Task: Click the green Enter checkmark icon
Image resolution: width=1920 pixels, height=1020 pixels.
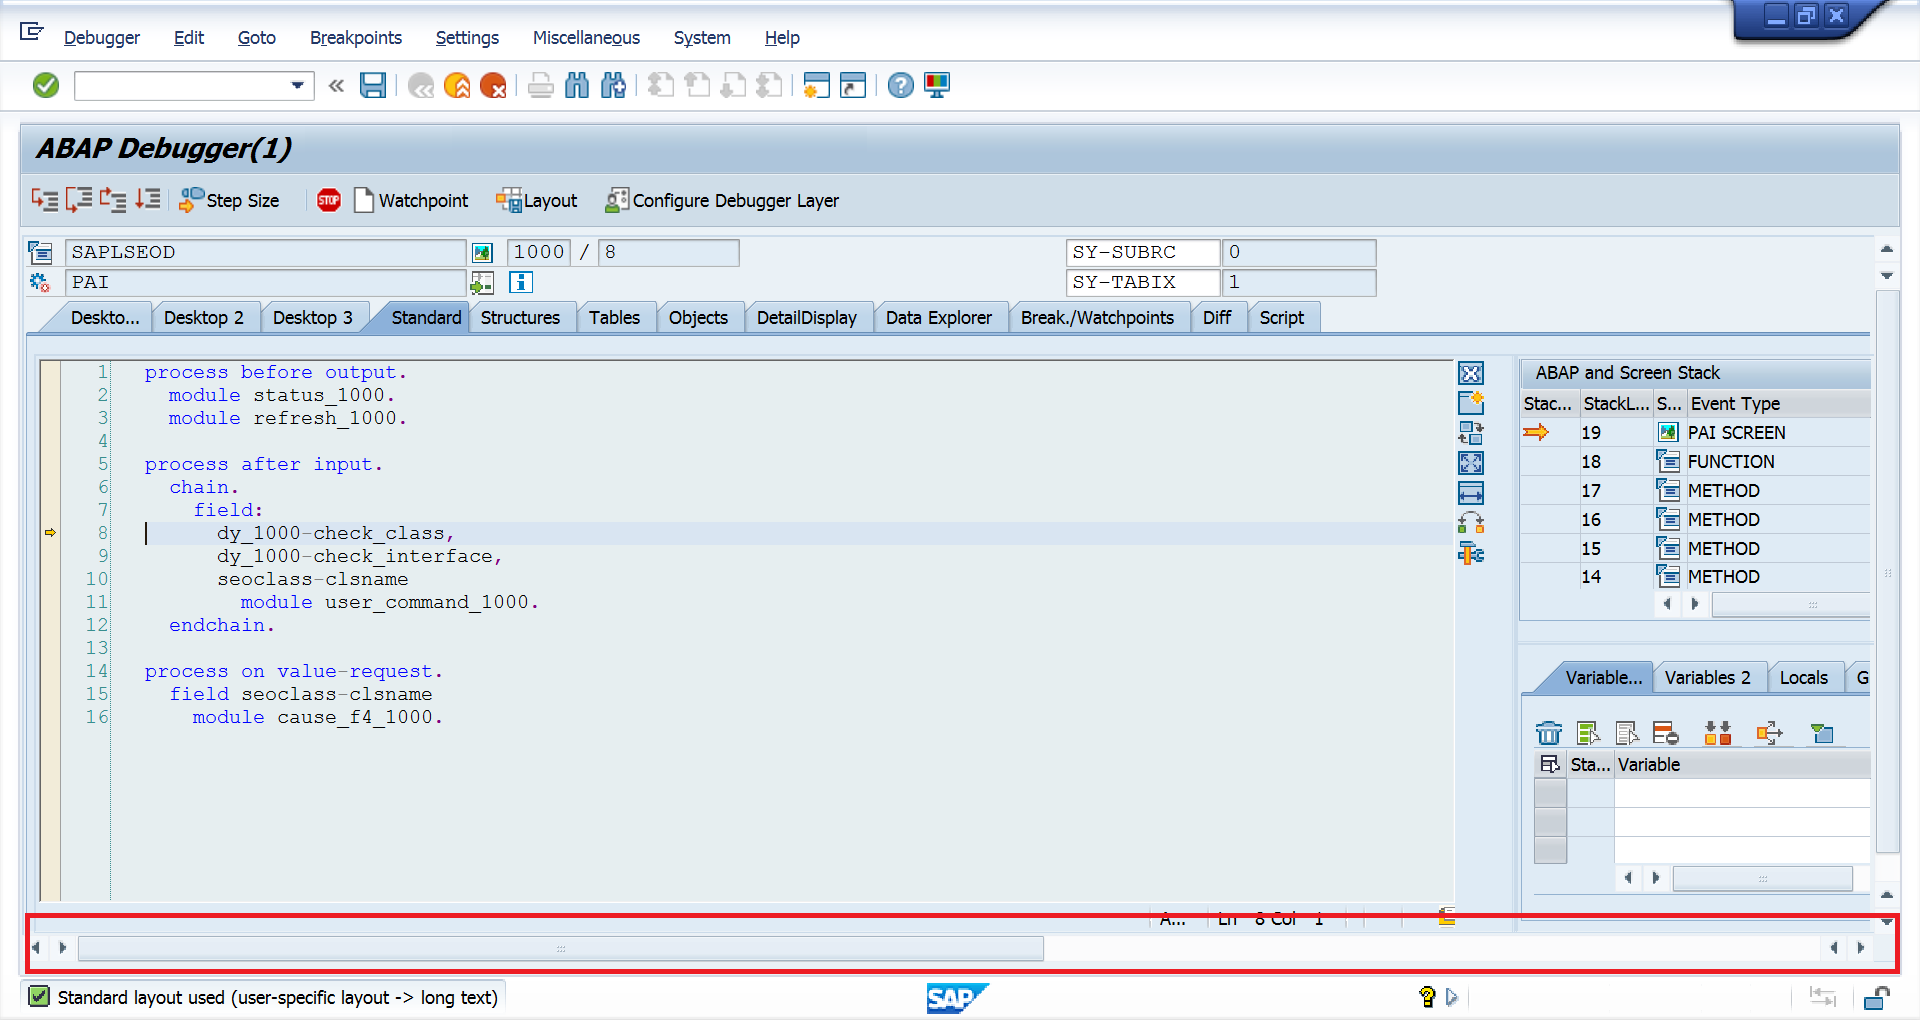Action: [46, 86]
